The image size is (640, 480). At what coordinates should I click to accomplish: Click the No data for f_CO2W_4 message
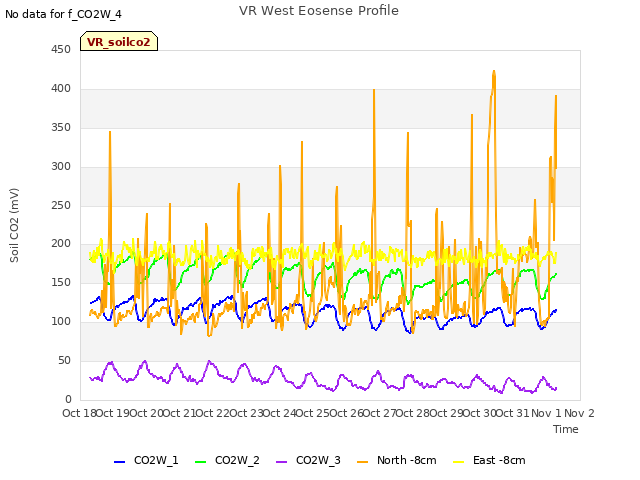(63, 14)
